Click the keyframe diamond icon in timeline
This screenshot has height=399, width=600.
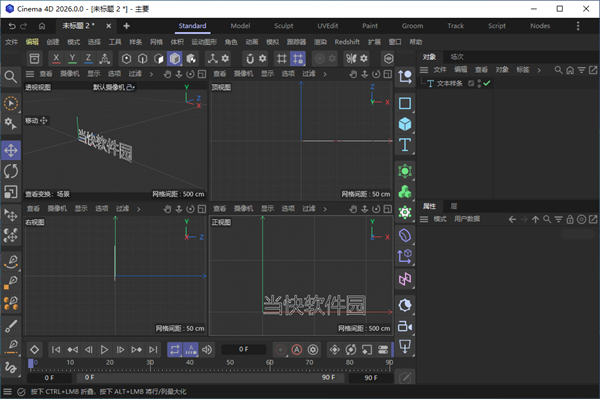(x=34, y=349)
